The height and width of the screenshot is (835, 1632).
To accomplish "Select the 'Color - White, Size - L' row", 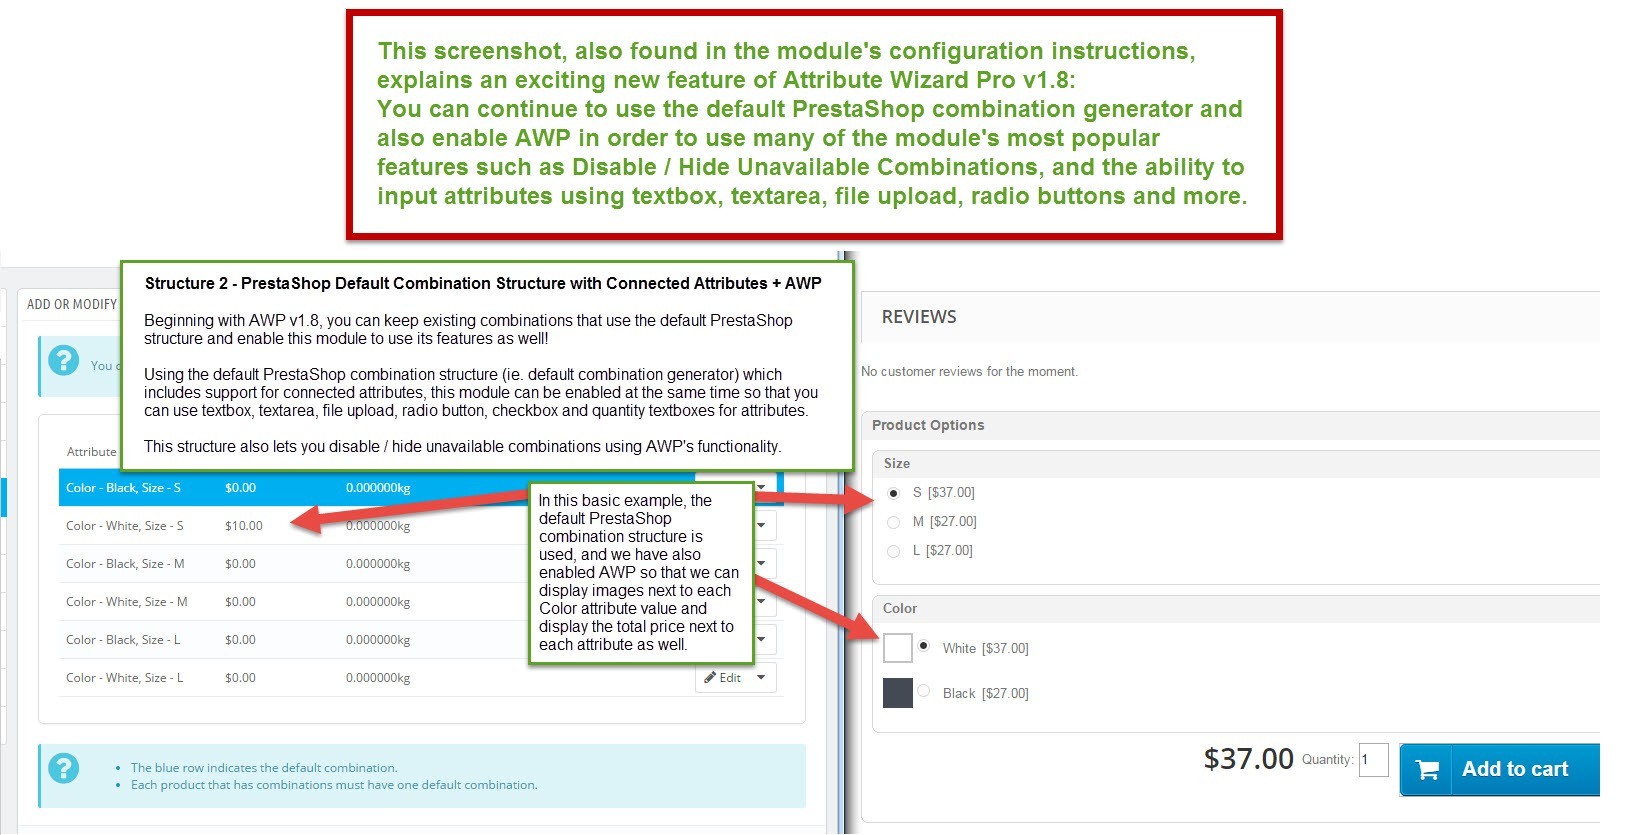I will (420, 678).
